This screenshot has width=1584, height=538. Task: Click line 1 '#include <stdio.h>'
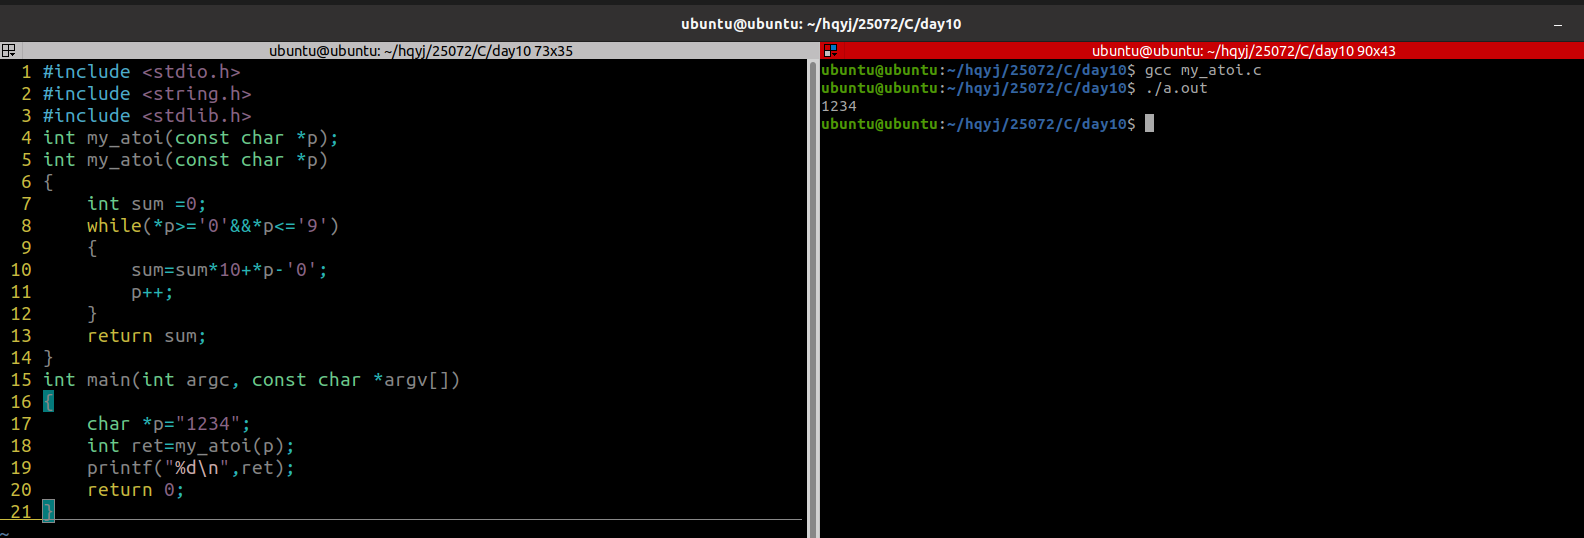click(141, 72)
